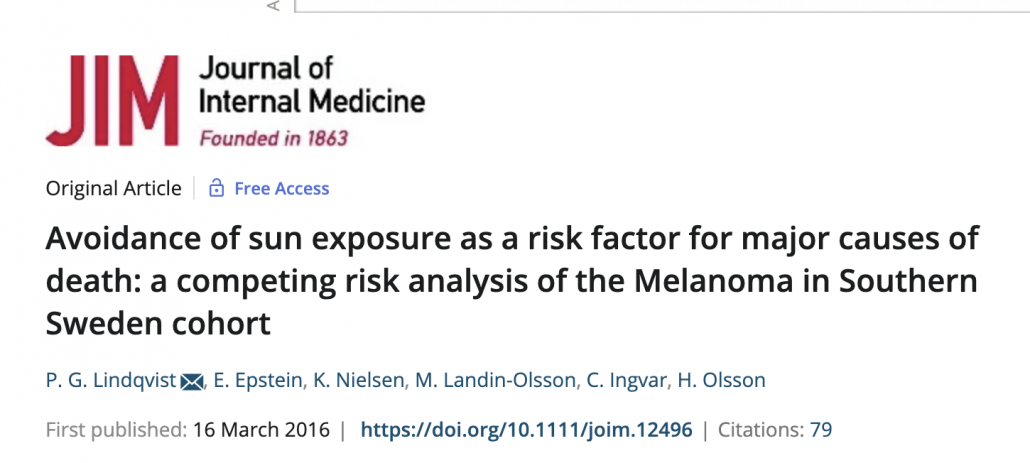Viewport: 1030px width, 463px height.
Task: Open author P. G. Lindqvist's details
Action: pyautogui.click(x=111, y=380)
